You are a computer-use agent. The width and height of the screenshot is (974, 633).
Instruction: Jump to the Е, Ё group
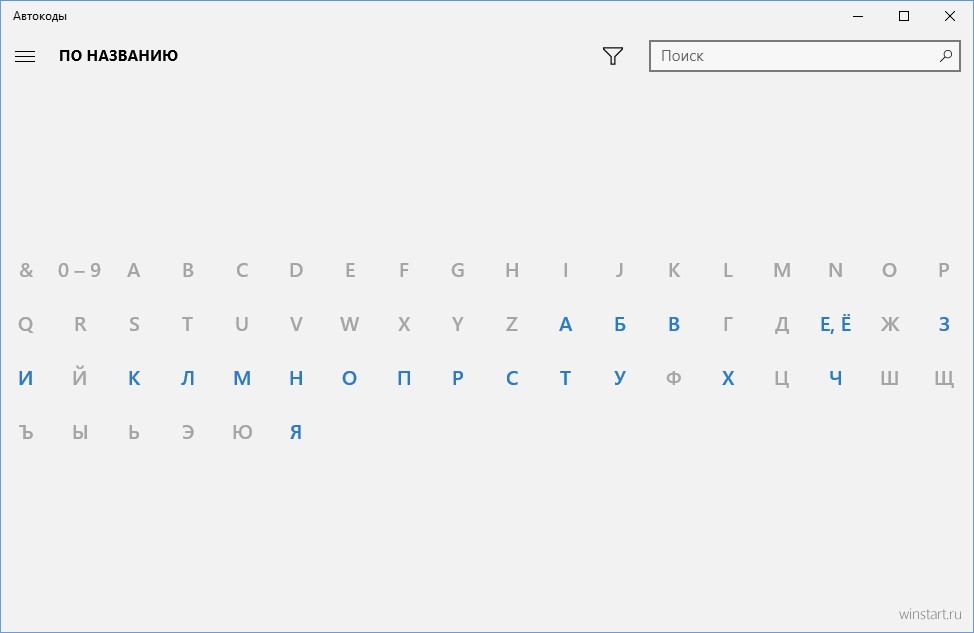click(x=835, y=324)
